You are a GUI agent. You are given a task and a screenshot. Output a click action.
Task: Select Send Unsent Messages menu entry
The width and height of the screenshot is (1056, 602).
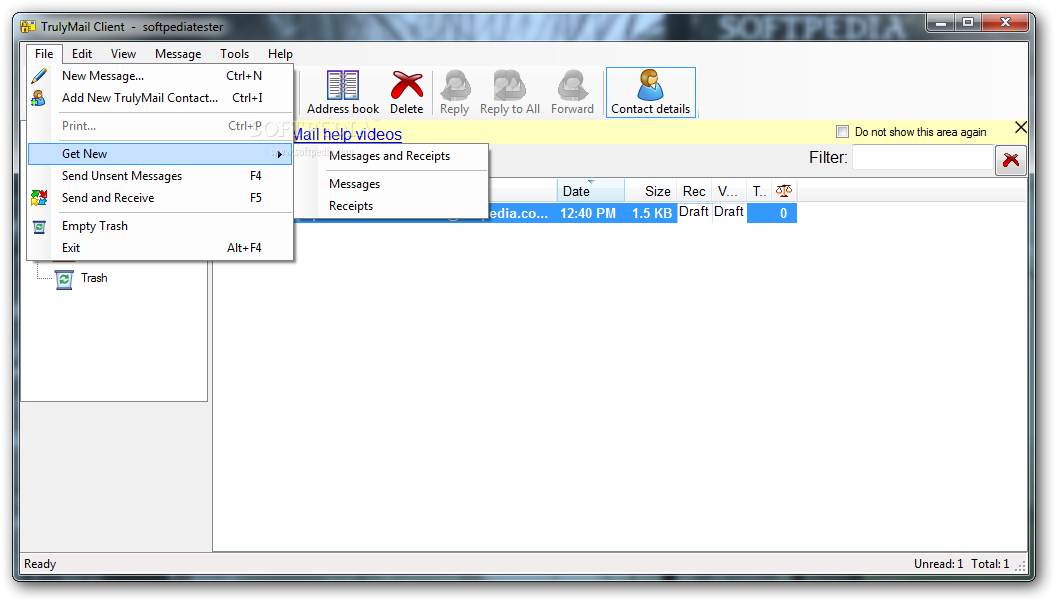(161, 176)
